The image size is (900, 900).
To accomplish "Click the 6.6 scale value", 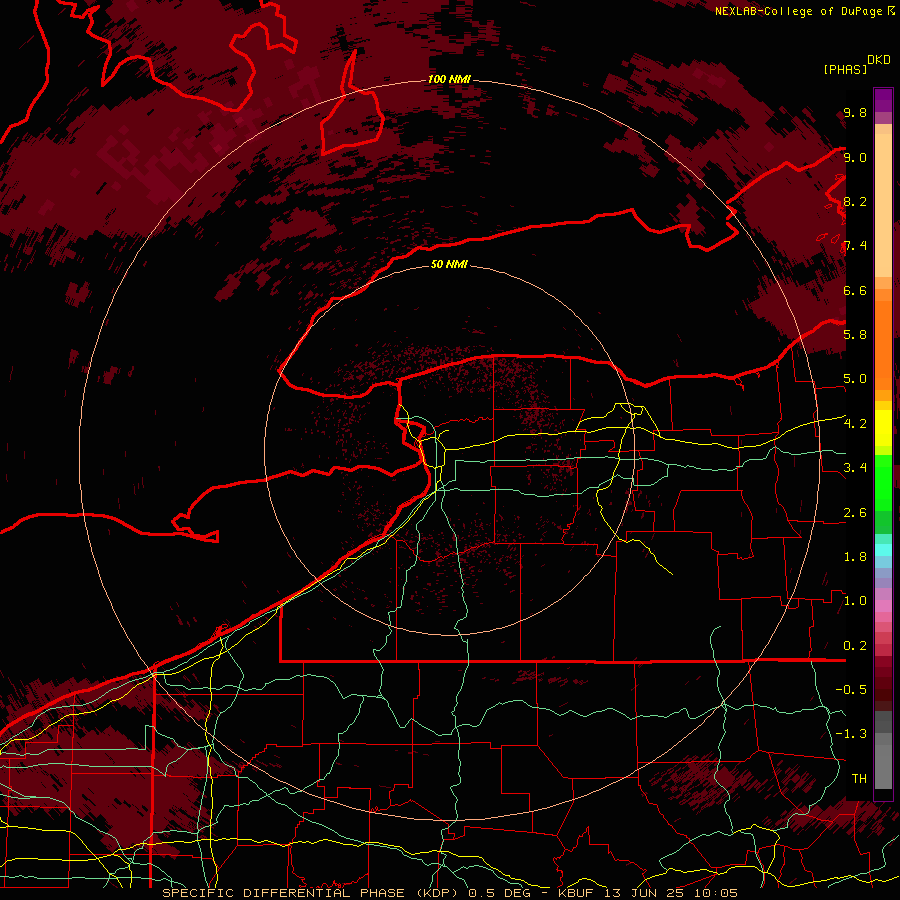I will (855, 290).
